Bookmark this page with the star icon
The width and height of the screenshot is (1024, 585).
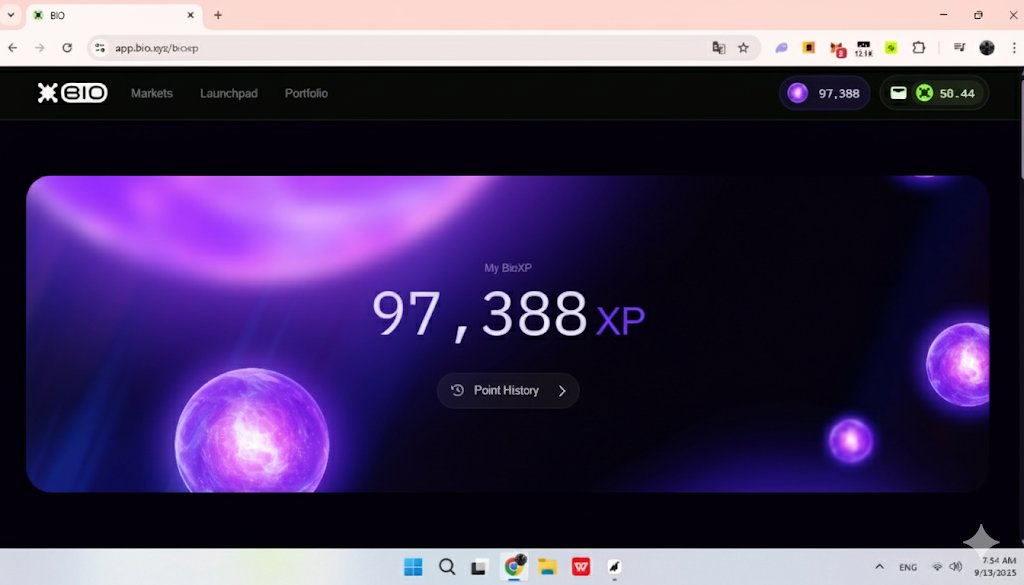tap(743, 48)
